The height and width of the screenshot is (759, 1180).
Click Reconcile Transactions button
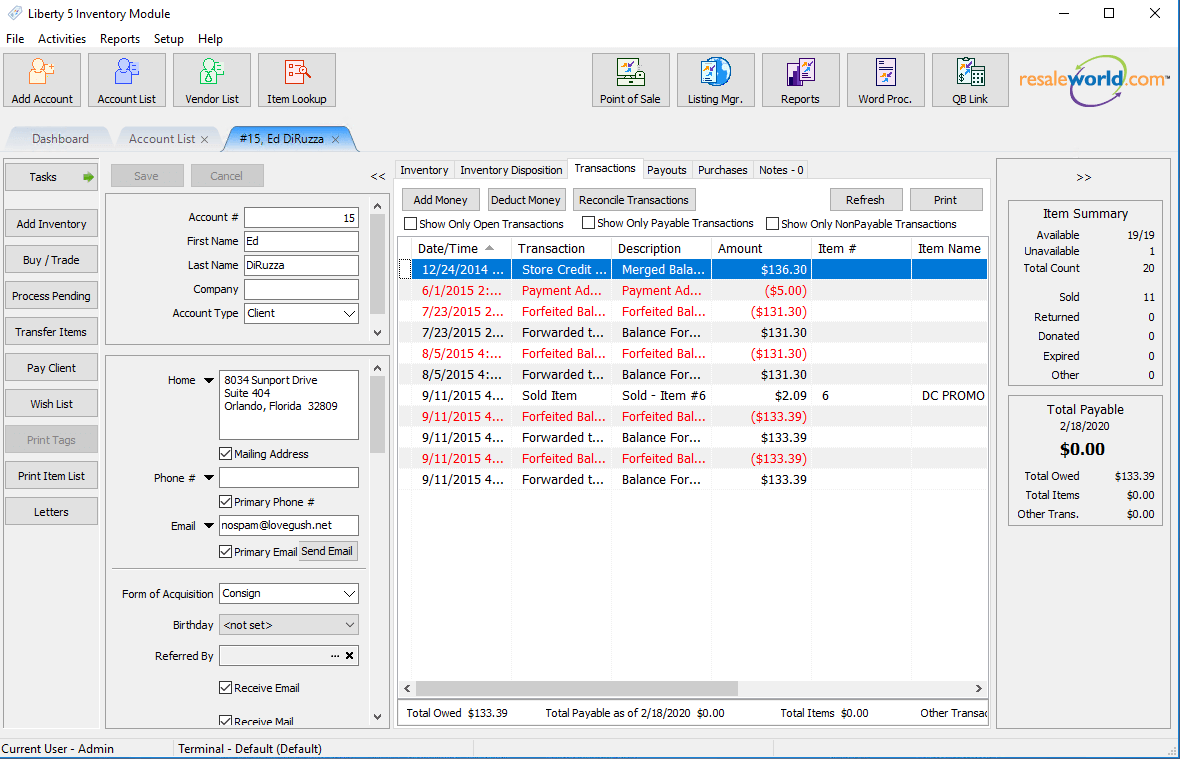click(634, 200)
